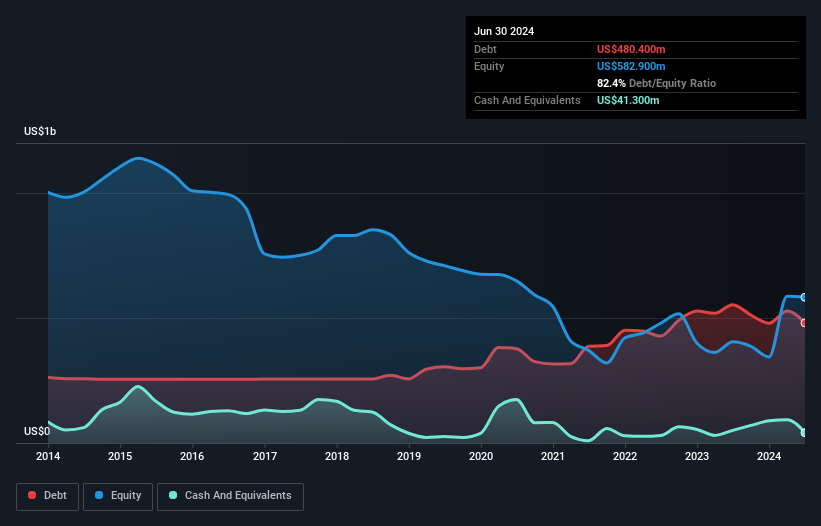
Task: Click the blue Equity legend dot
Action: click(99, 495)
